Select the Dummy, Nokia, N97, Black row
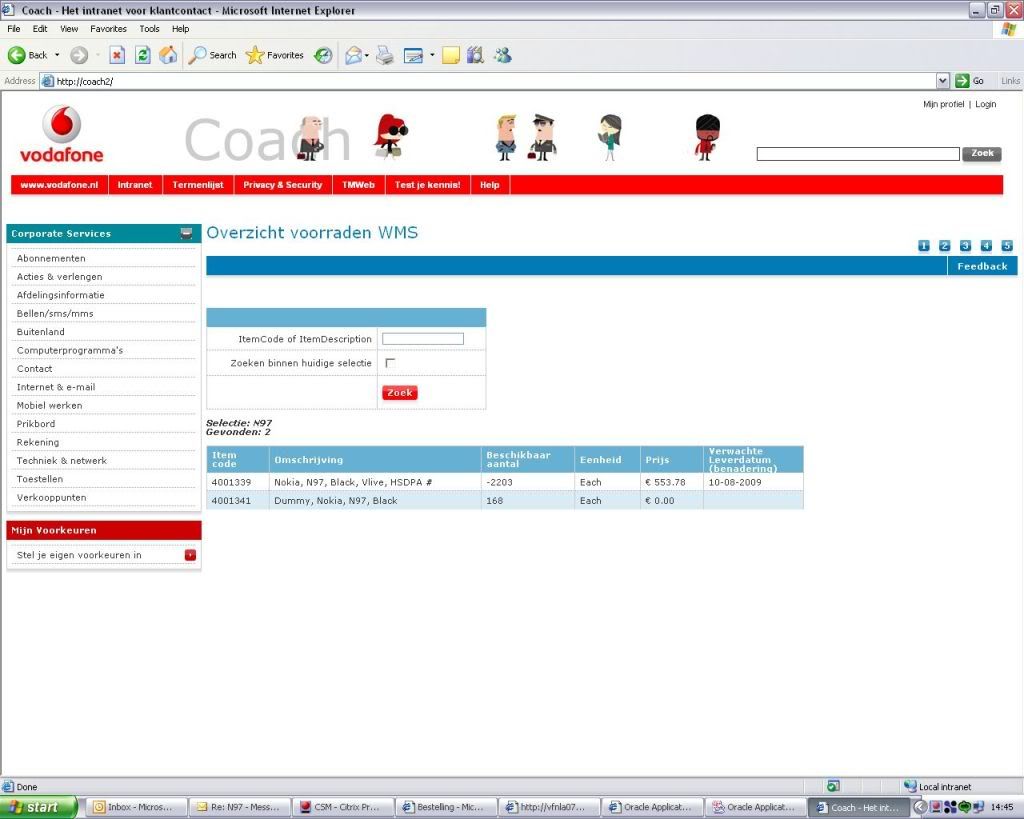This screenshot has width=1024, height=819. [505, 501]
